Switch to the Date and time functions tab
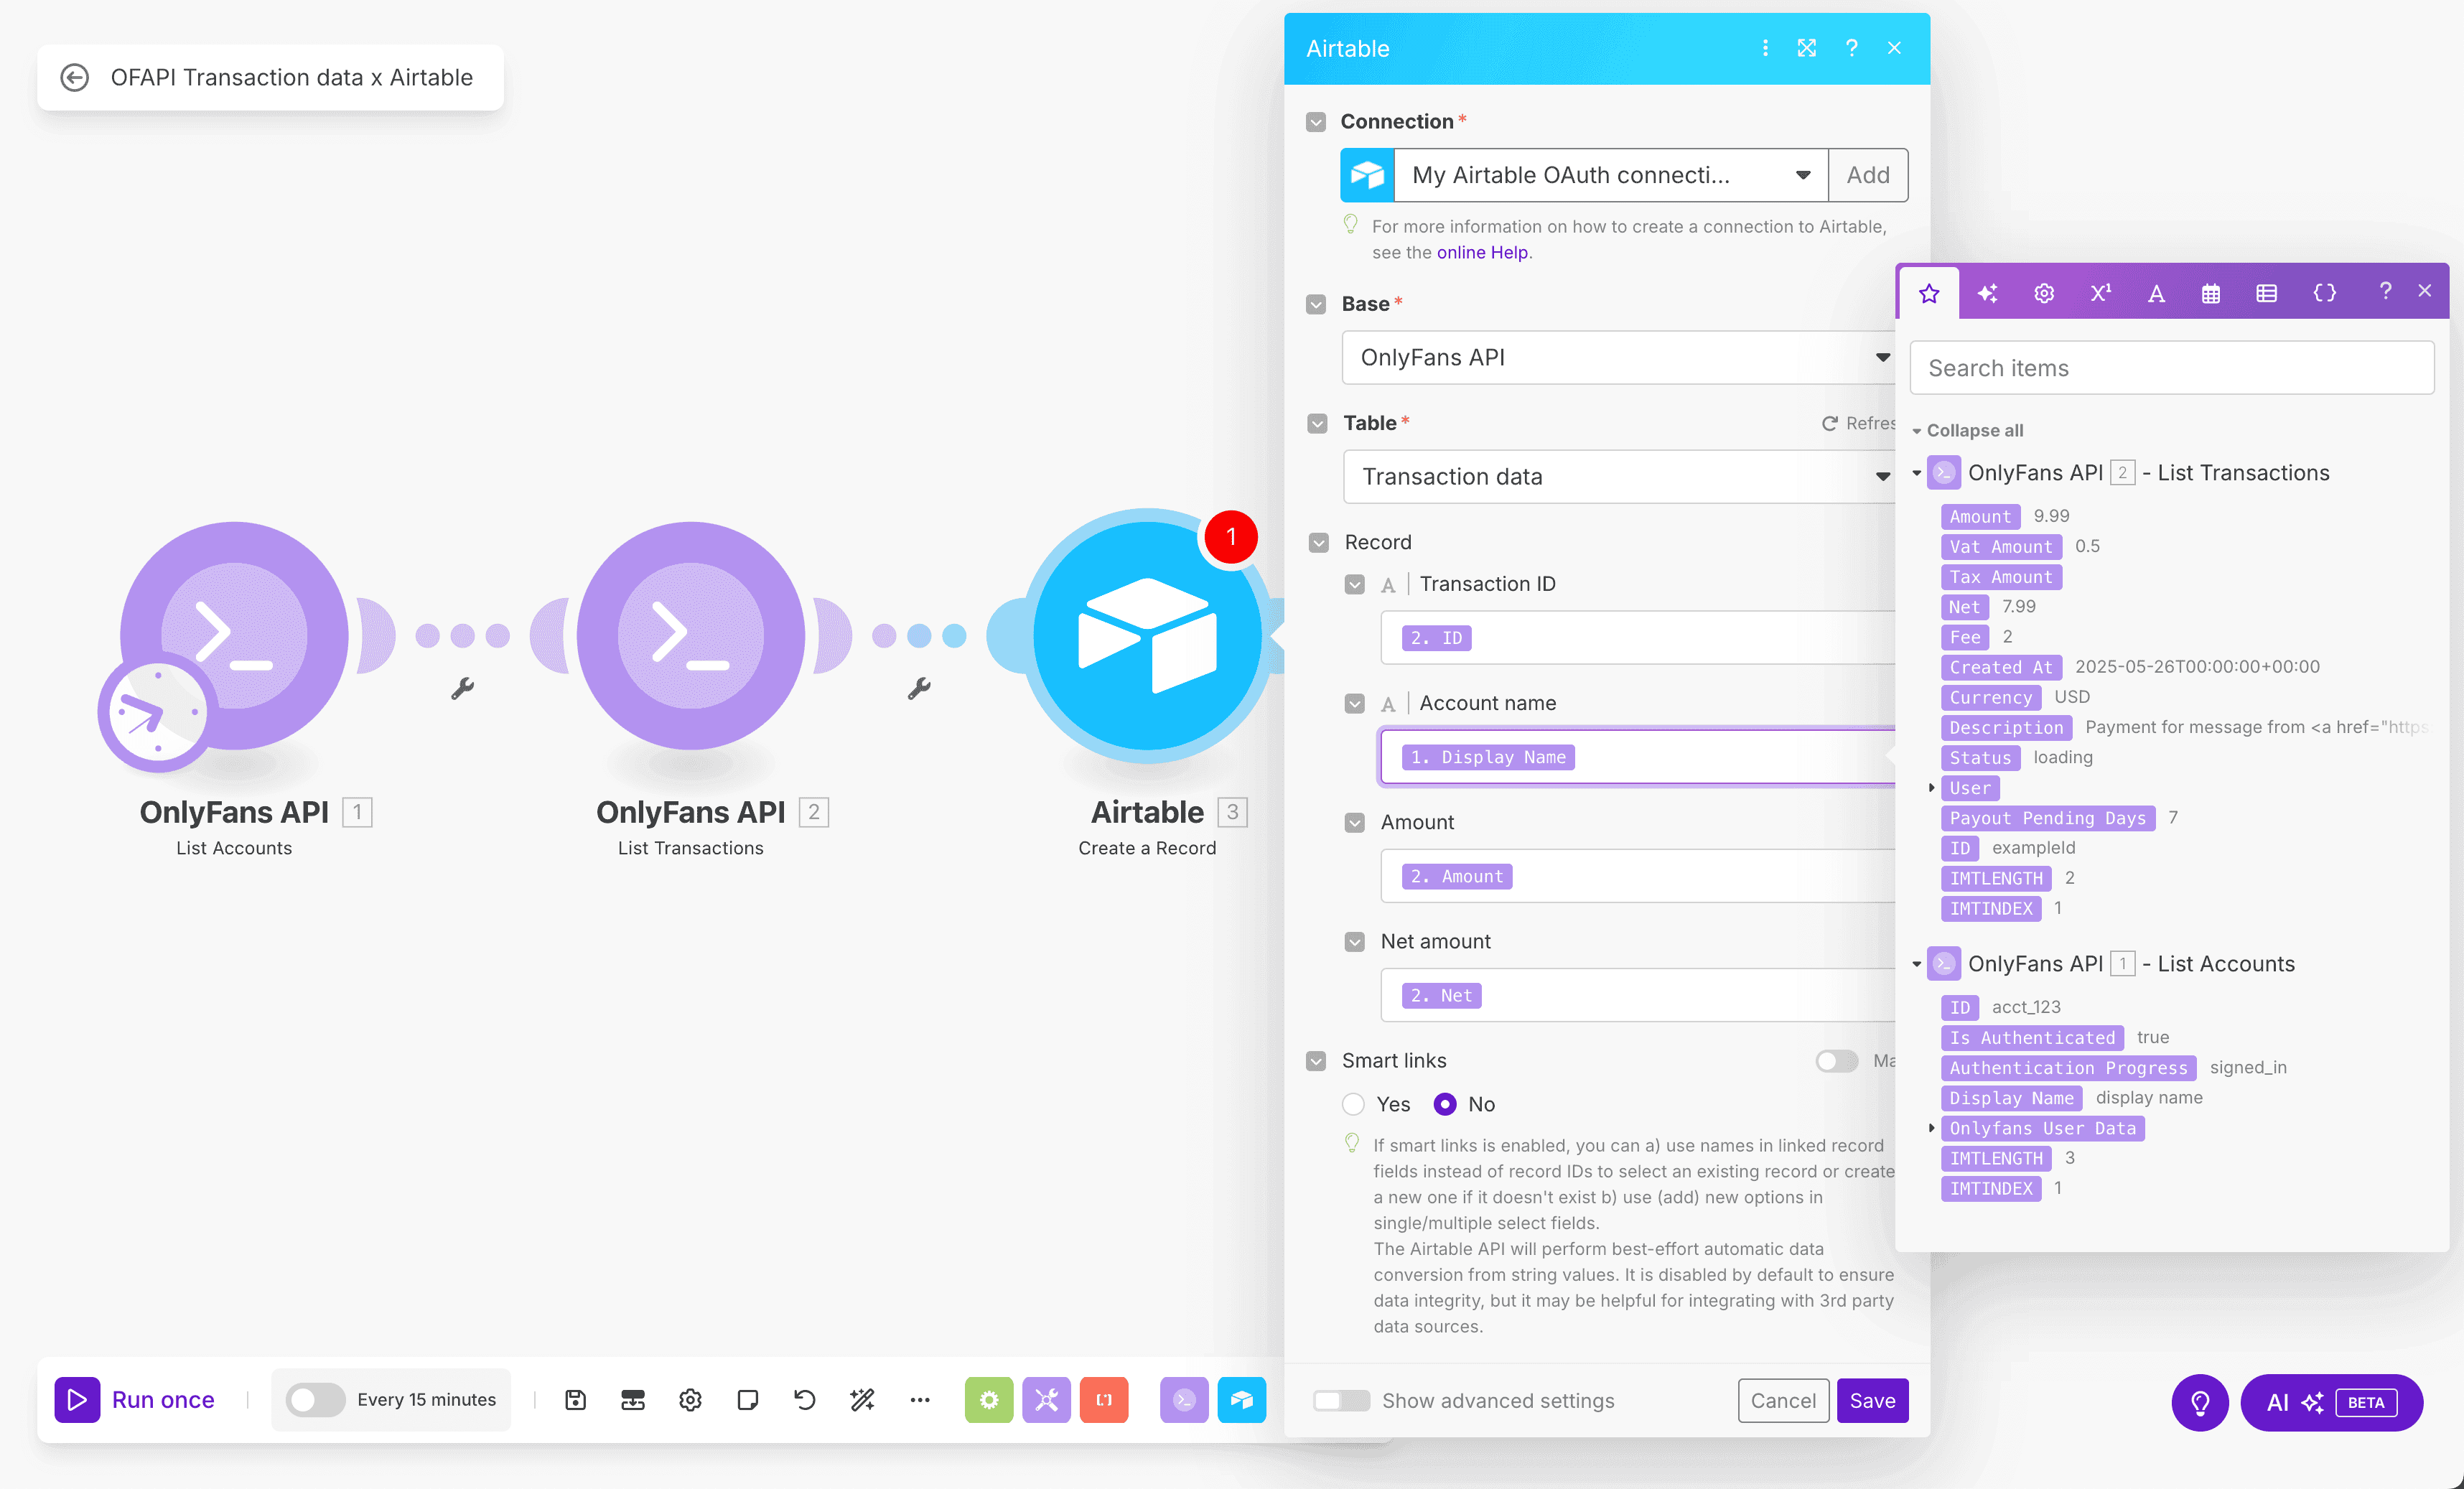The image size is (2464, 1489). (x=2210, y=293)
